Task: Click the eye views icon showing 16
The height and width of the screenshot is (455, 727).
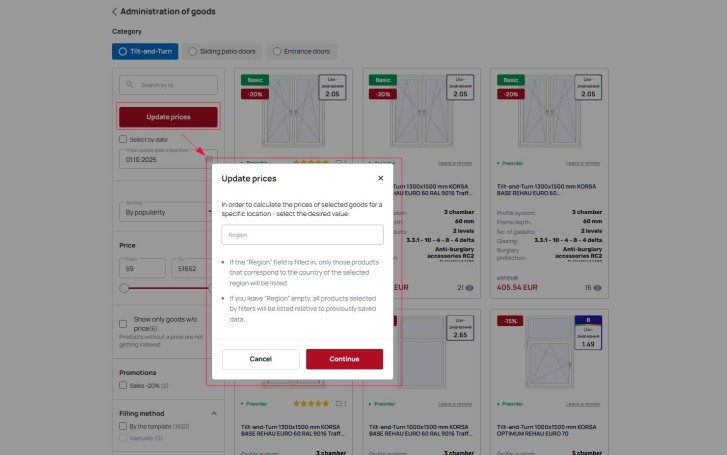Action: [597, 287]
